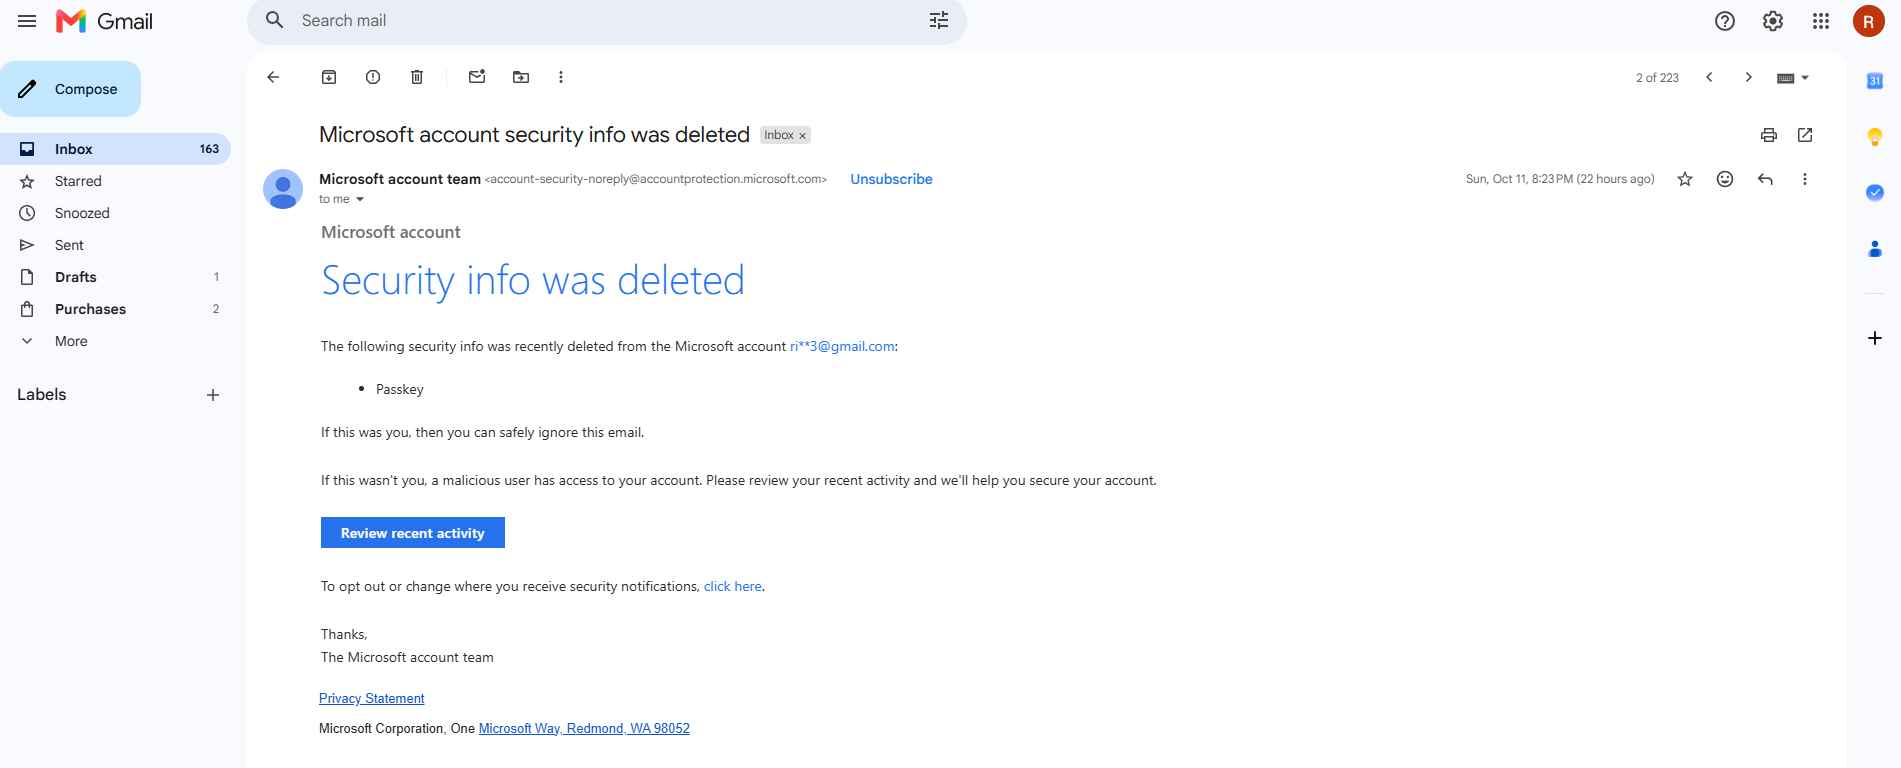This screenshot has height=768, width=1901.
Task: Archive this email
Action: pyautogui.click(x=329, y=77)
